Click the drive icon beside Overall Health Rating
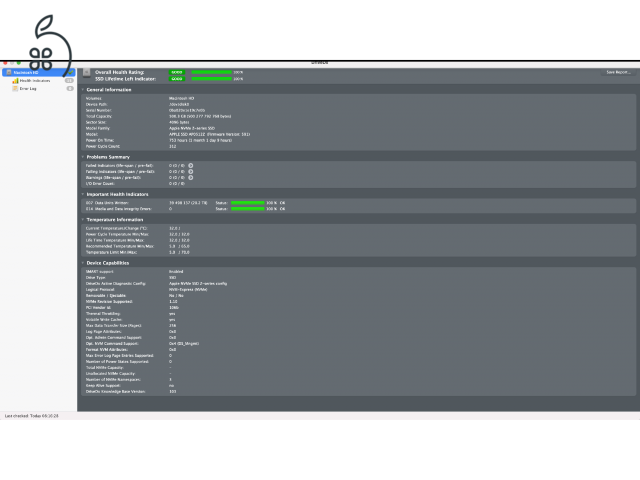Viewport: 640px width, 480px height. click(x=86, y=73)
